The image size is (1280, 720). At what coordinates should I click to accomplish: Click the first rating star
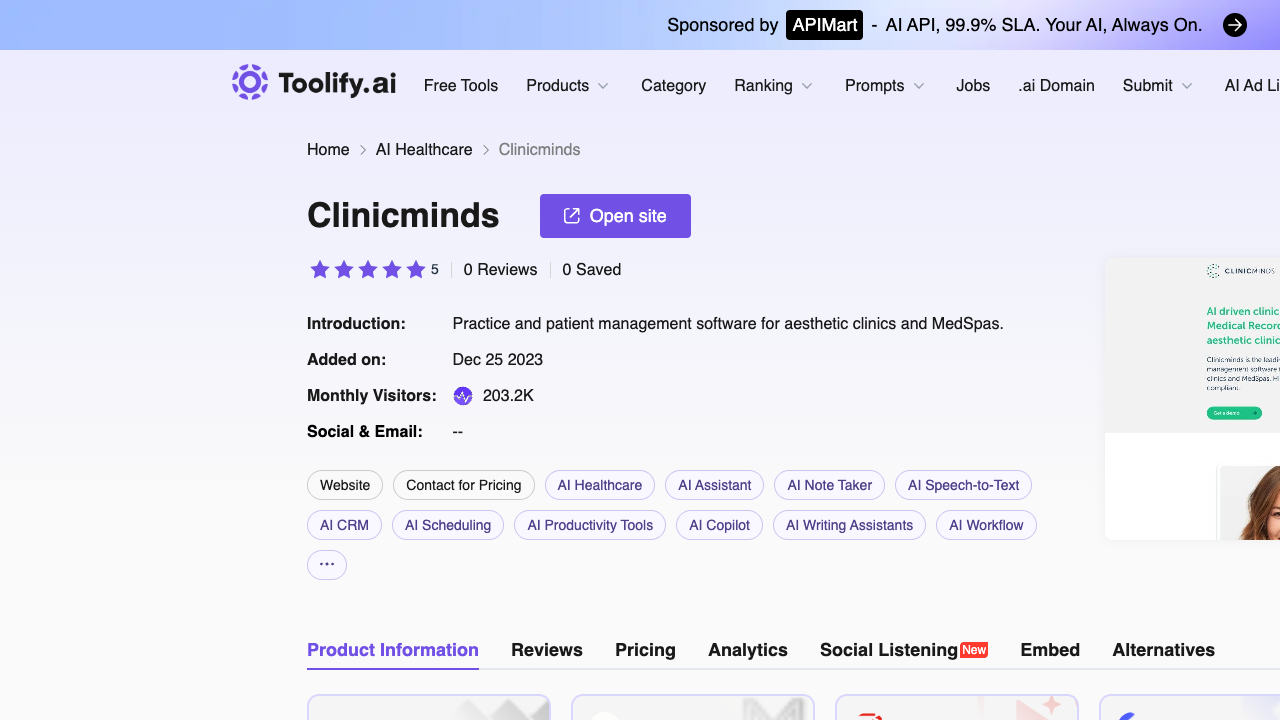point(320,270)
